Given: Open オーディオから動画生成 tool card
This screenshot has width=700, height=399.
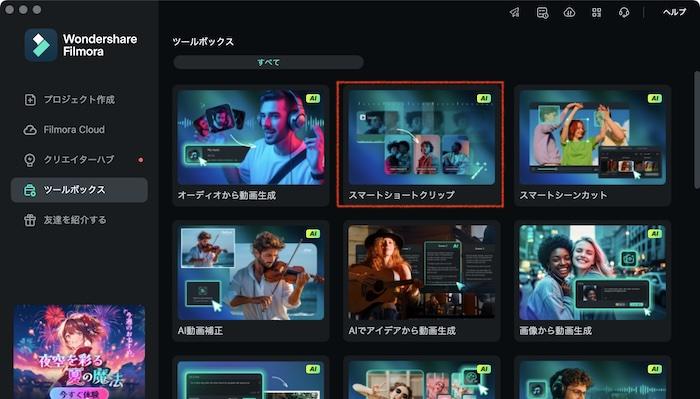Looking at the screenshot, I should point(251,145).
